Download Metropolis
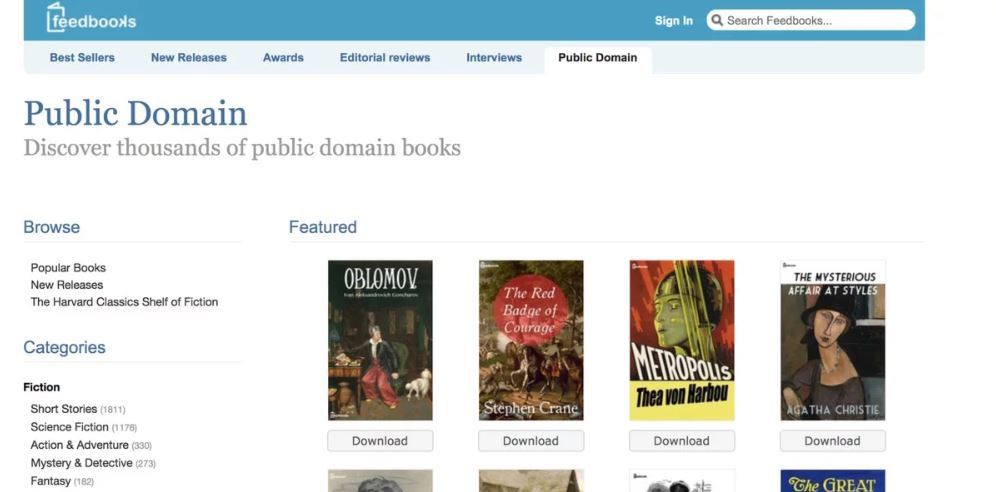Image resolution: width=996 pixels, height=492 pixels. [682, 441]
